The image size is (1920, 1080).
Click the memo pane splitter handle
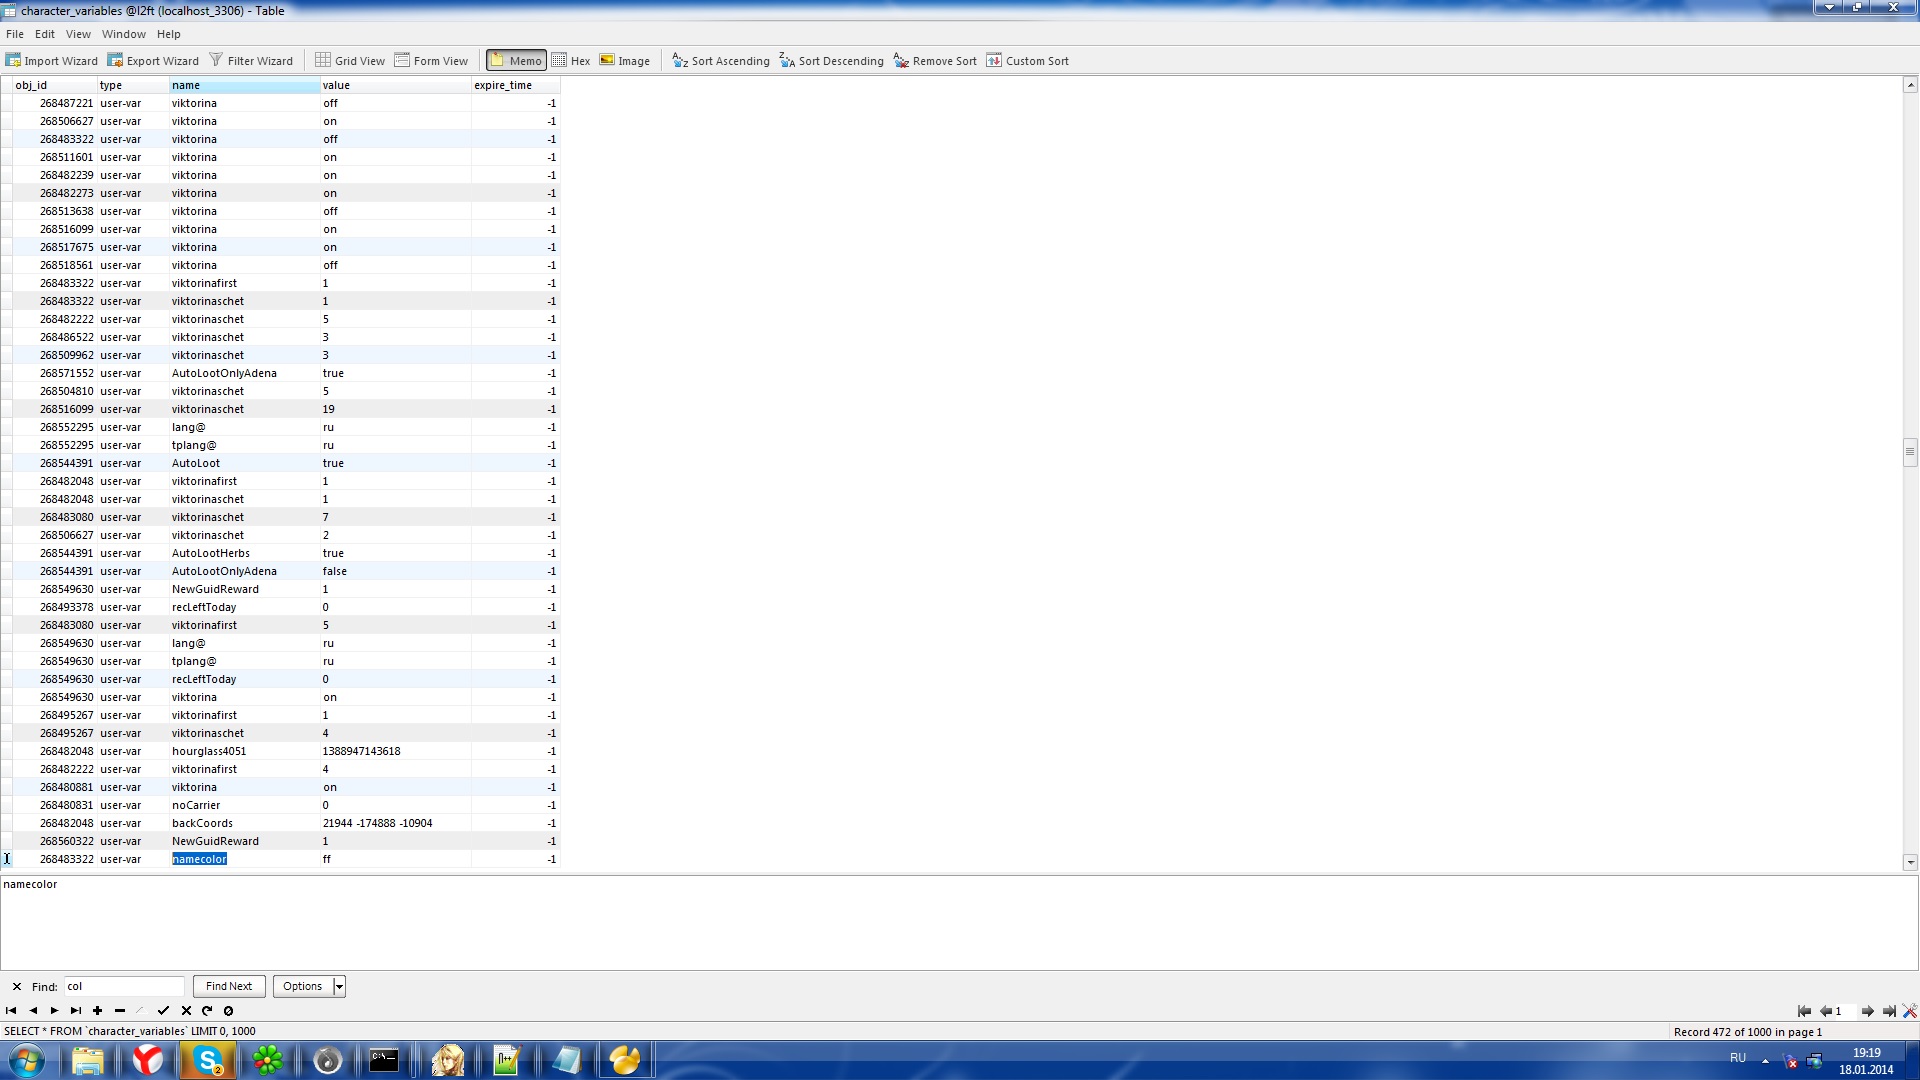(x=959, y=873)
